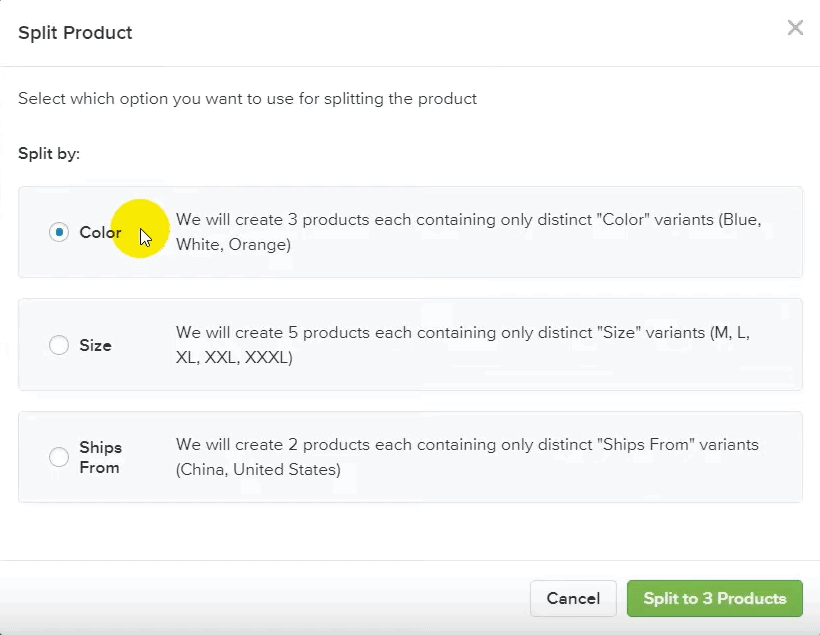Click the bold "Size" option label

[95, 345]
